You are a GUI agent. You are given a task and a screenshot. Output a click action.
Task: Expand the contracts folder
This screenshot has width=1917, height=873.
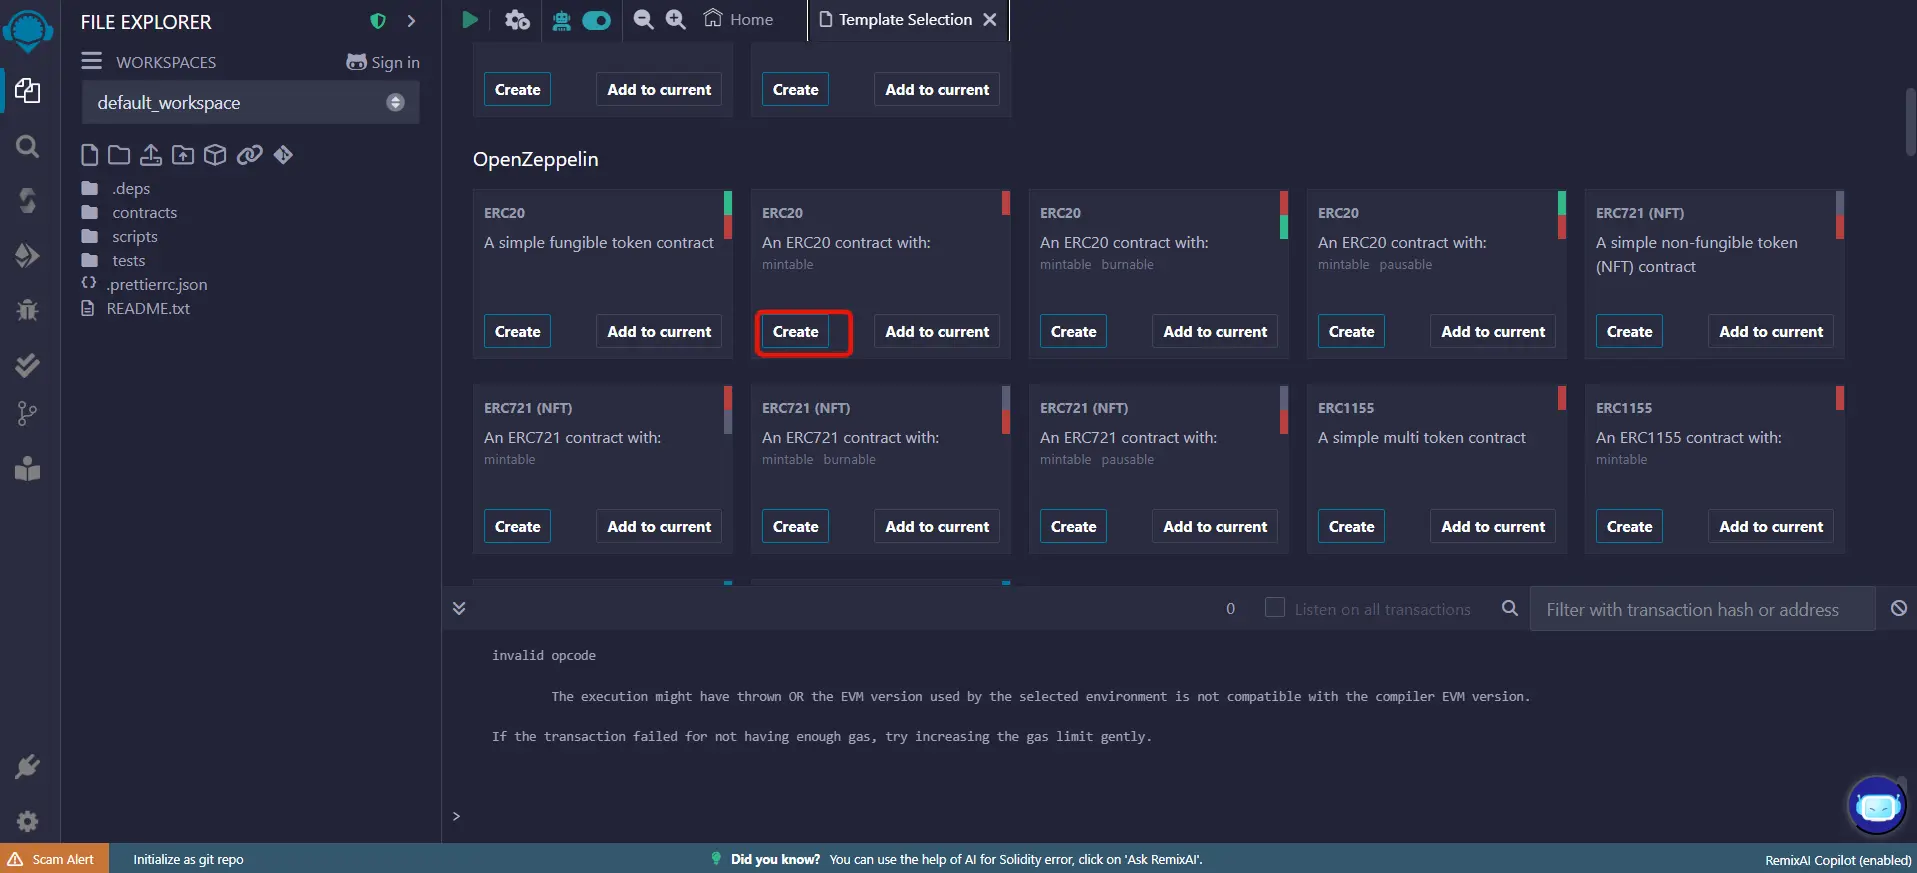tap(144, 212)
